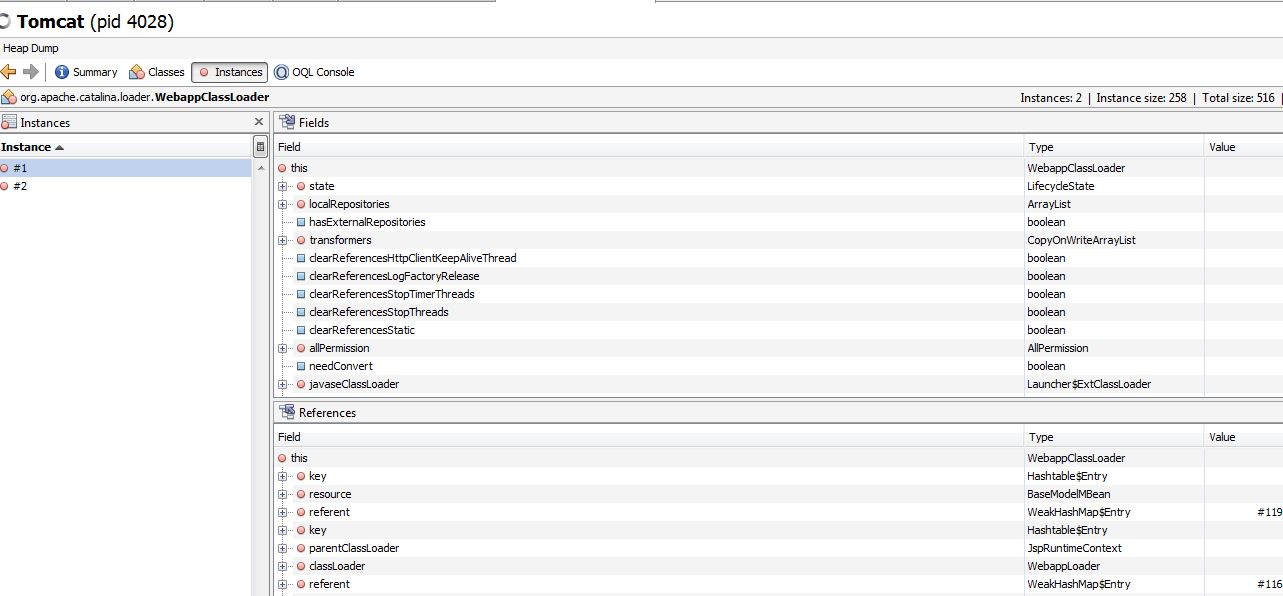Click the WebappClassLoader class icon
Viewport: 1283px width, 596px height.
[9, 97]
